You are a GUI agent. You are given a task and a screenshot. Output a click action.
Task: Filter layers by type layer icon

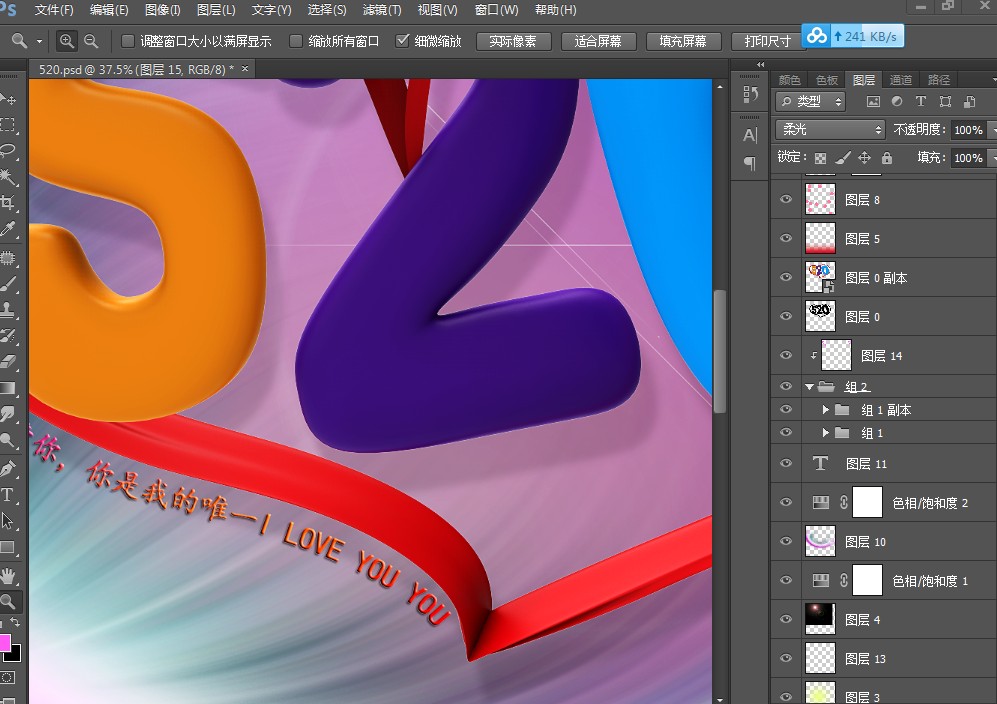(x=920, y=102)
